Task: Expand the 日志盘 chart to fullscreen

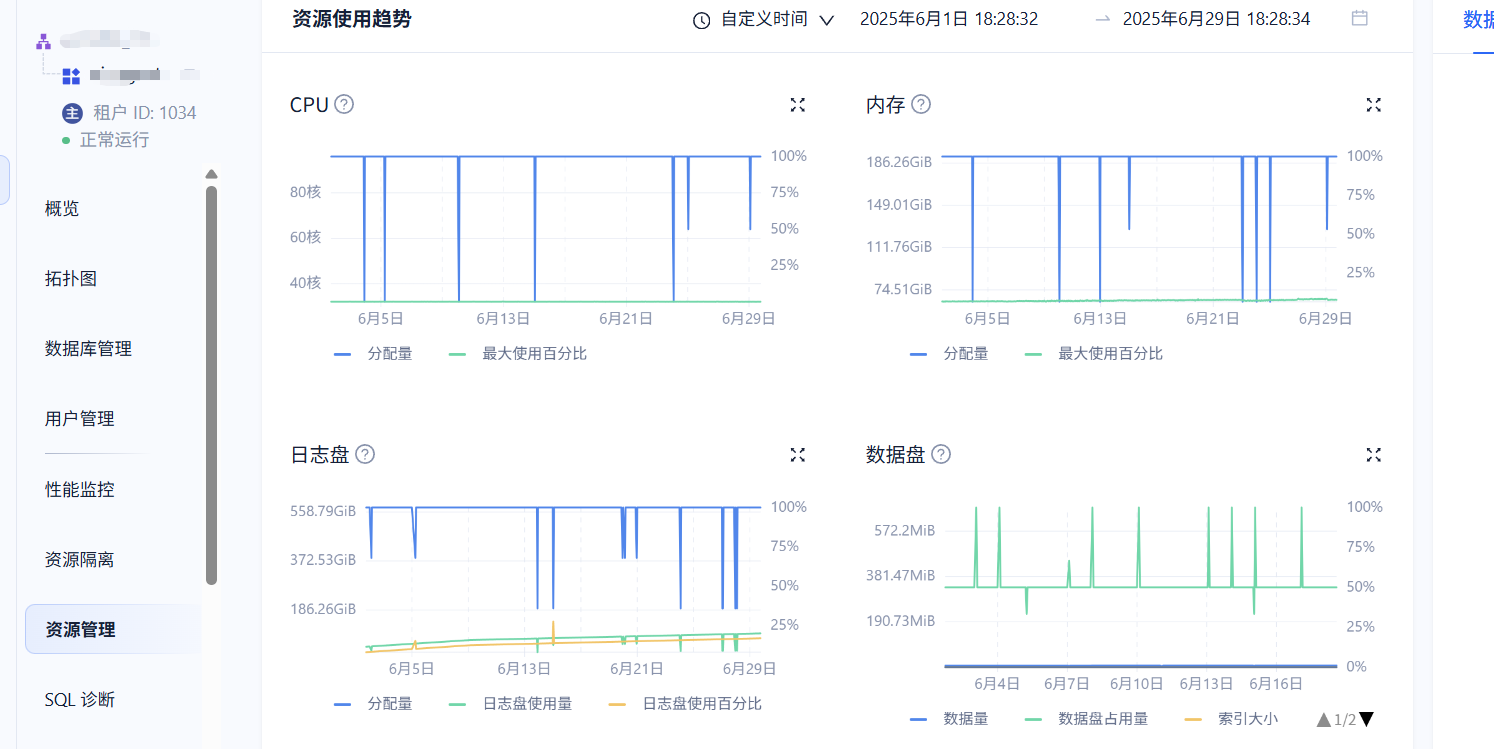Action: (797, 455)
